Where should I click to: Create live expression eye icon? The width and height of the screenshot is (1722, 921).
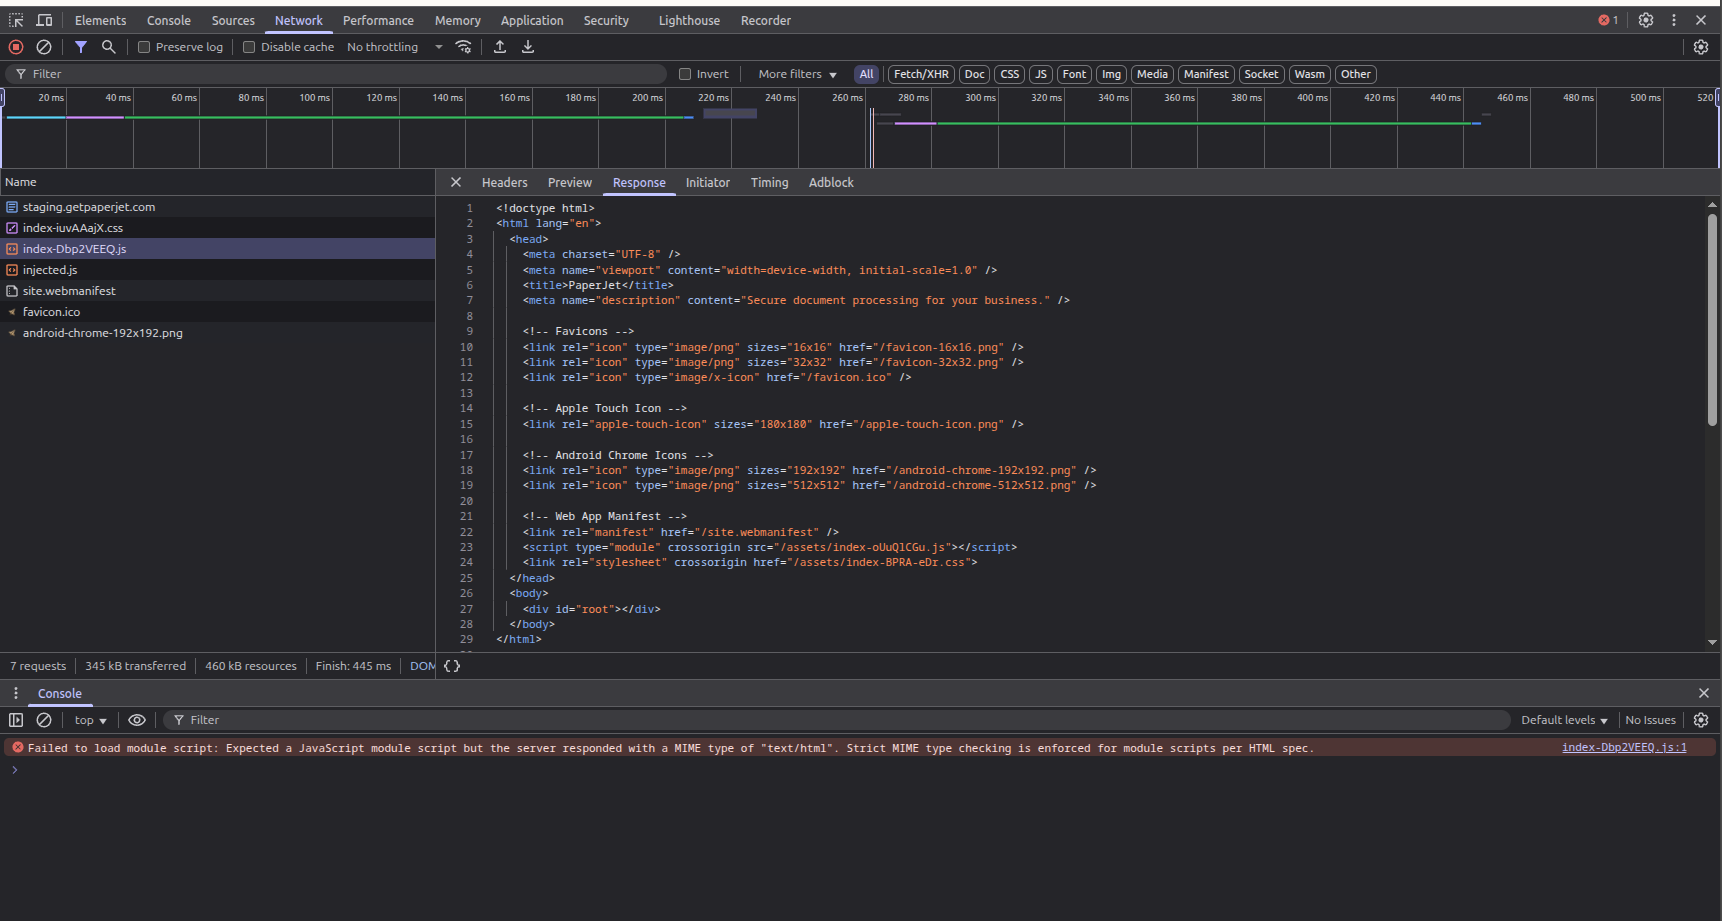pyautogui.click(x=137, y=720)
